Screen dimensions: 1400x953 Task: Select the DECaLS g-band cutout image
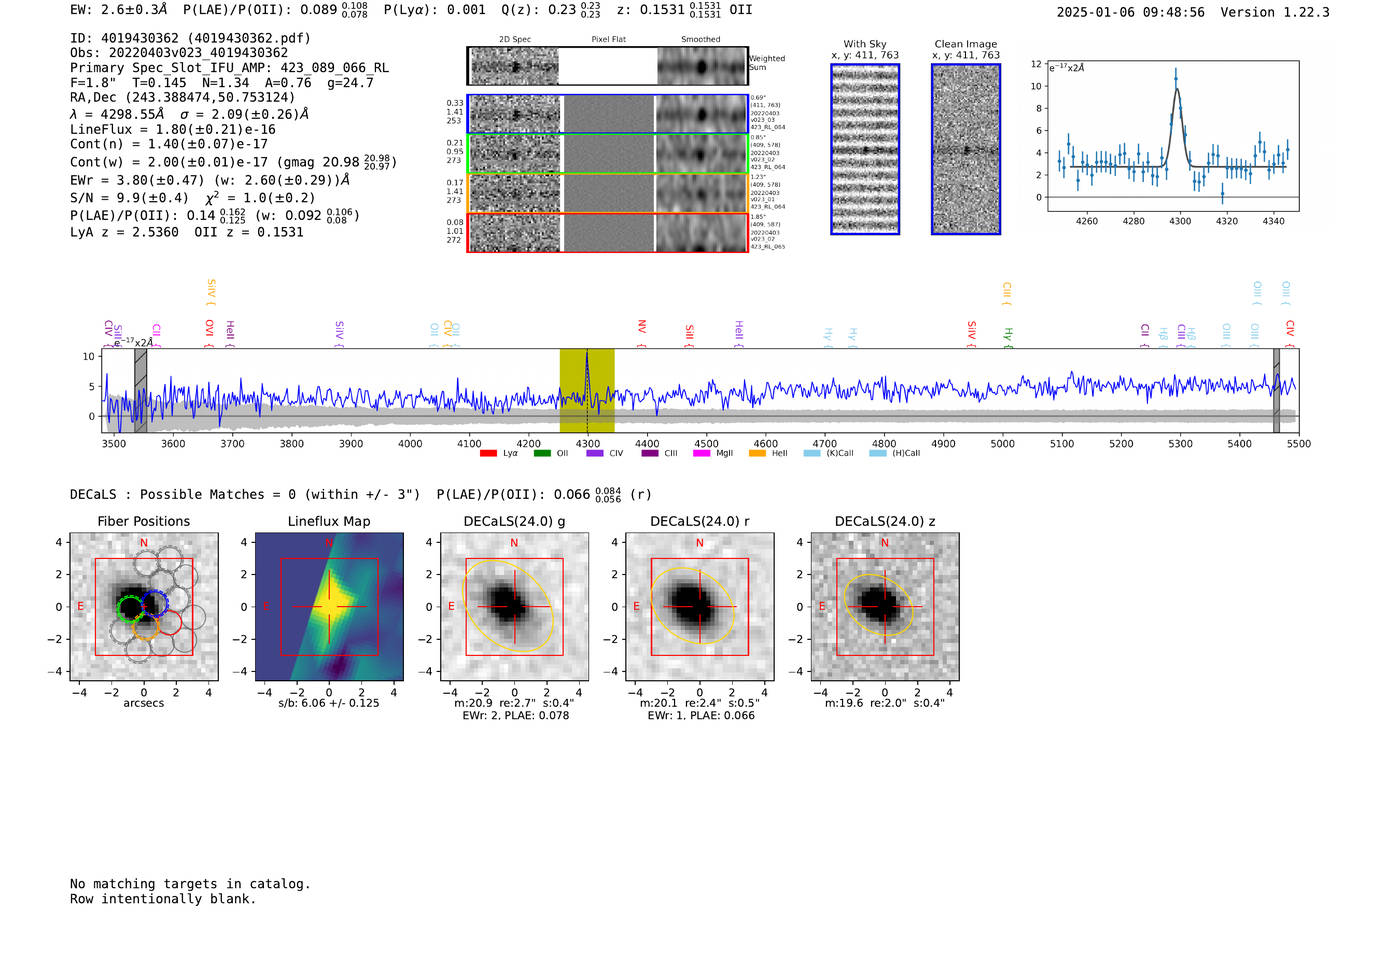pos(514,607)
